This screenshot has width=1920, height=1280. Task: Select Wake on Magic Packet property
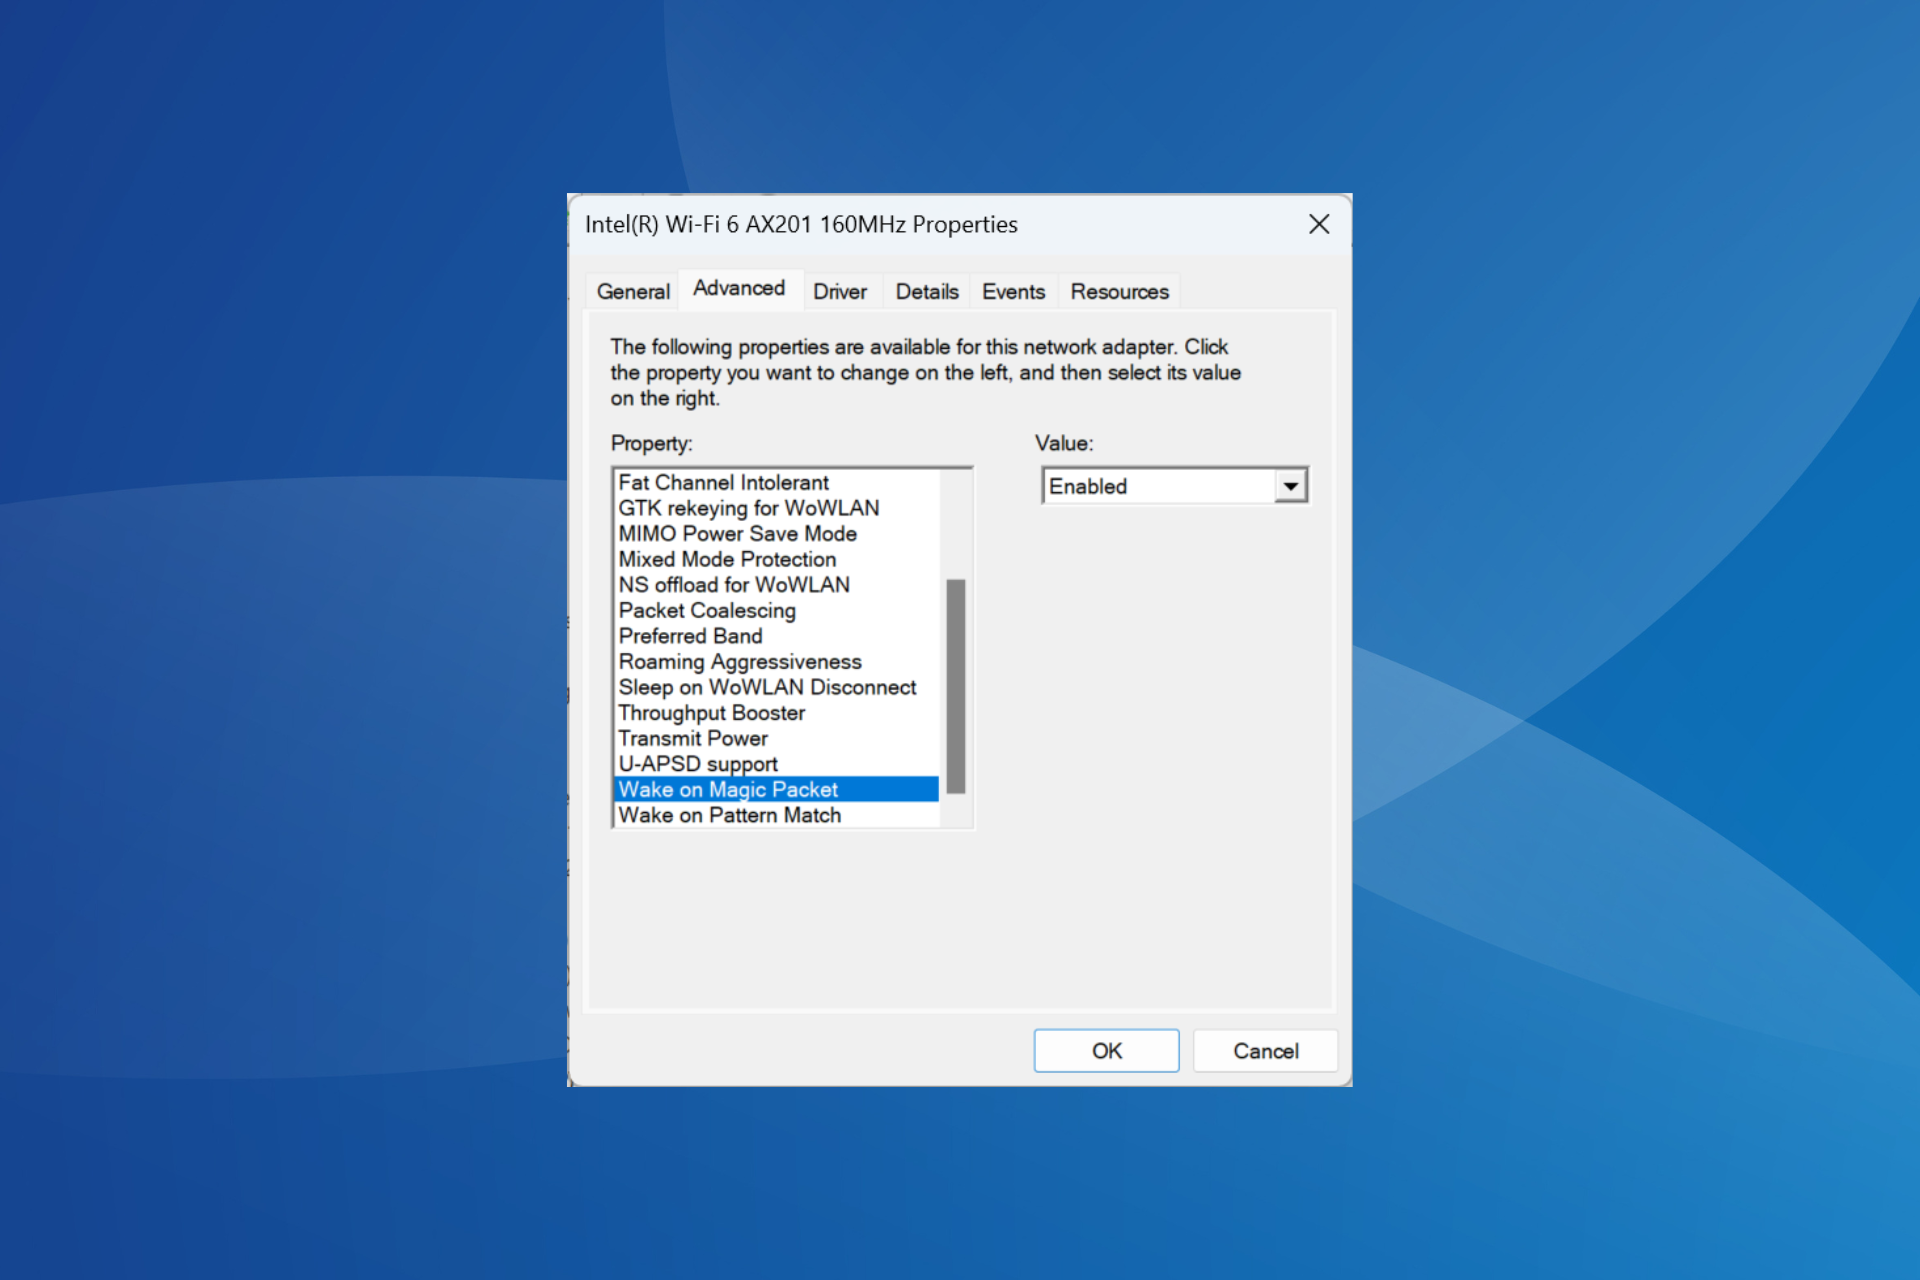pyautogui.click(x=727, y=790)
